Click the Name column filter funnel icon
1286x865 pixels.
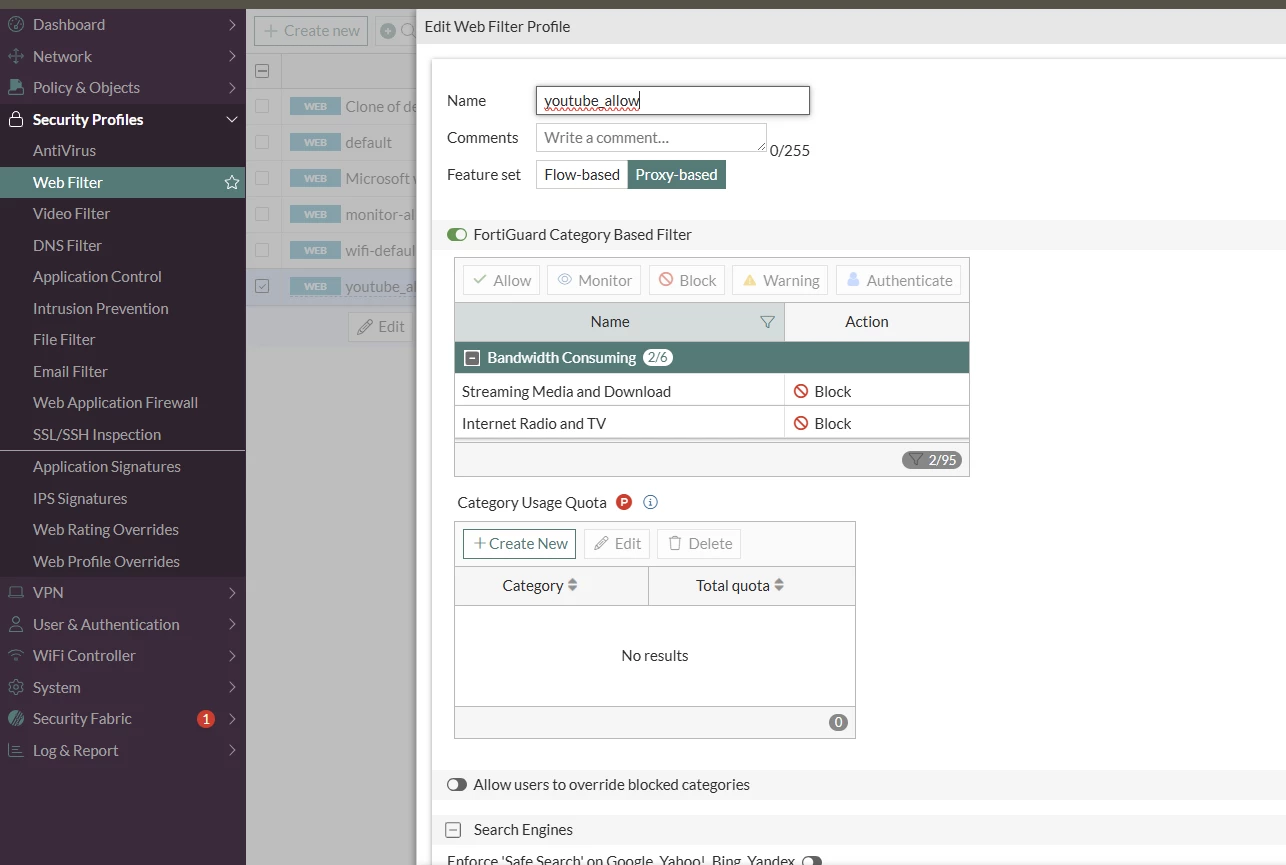pyautogui.click(x=767, y=321)
